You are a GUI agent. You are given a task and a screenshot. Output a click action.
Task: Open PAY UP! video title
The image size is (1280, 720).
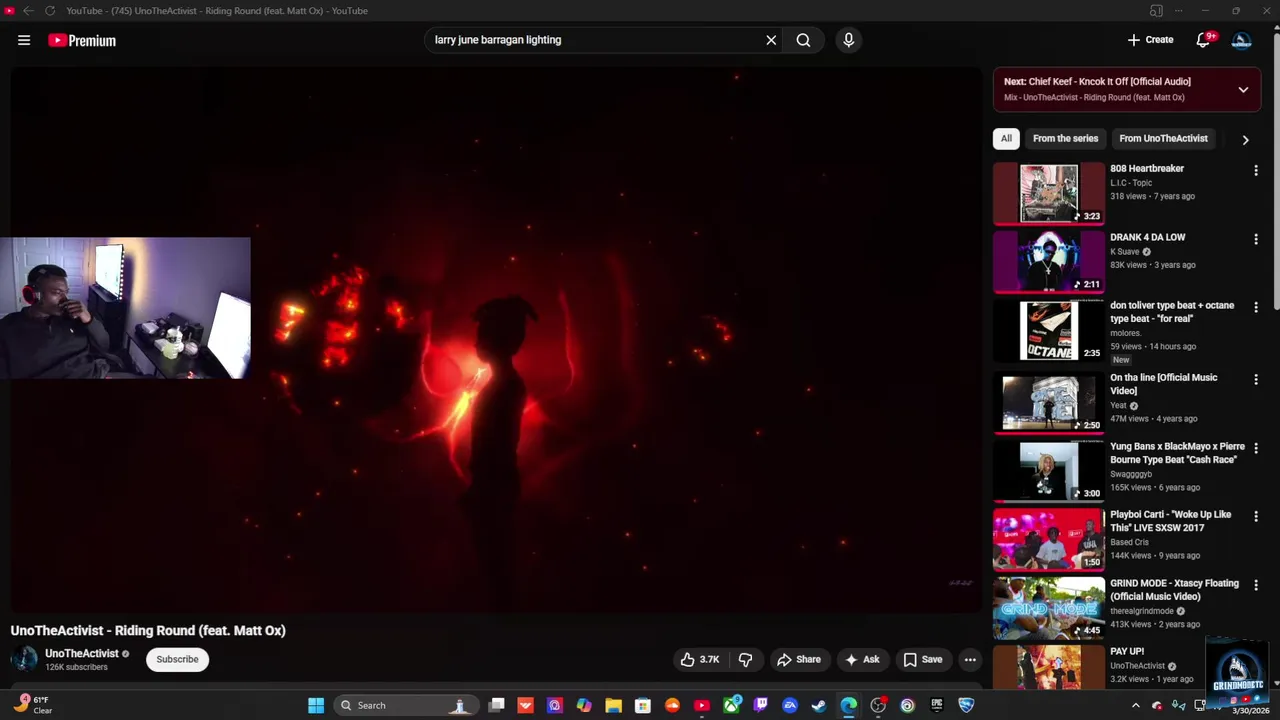click(x=1127, y=651)
